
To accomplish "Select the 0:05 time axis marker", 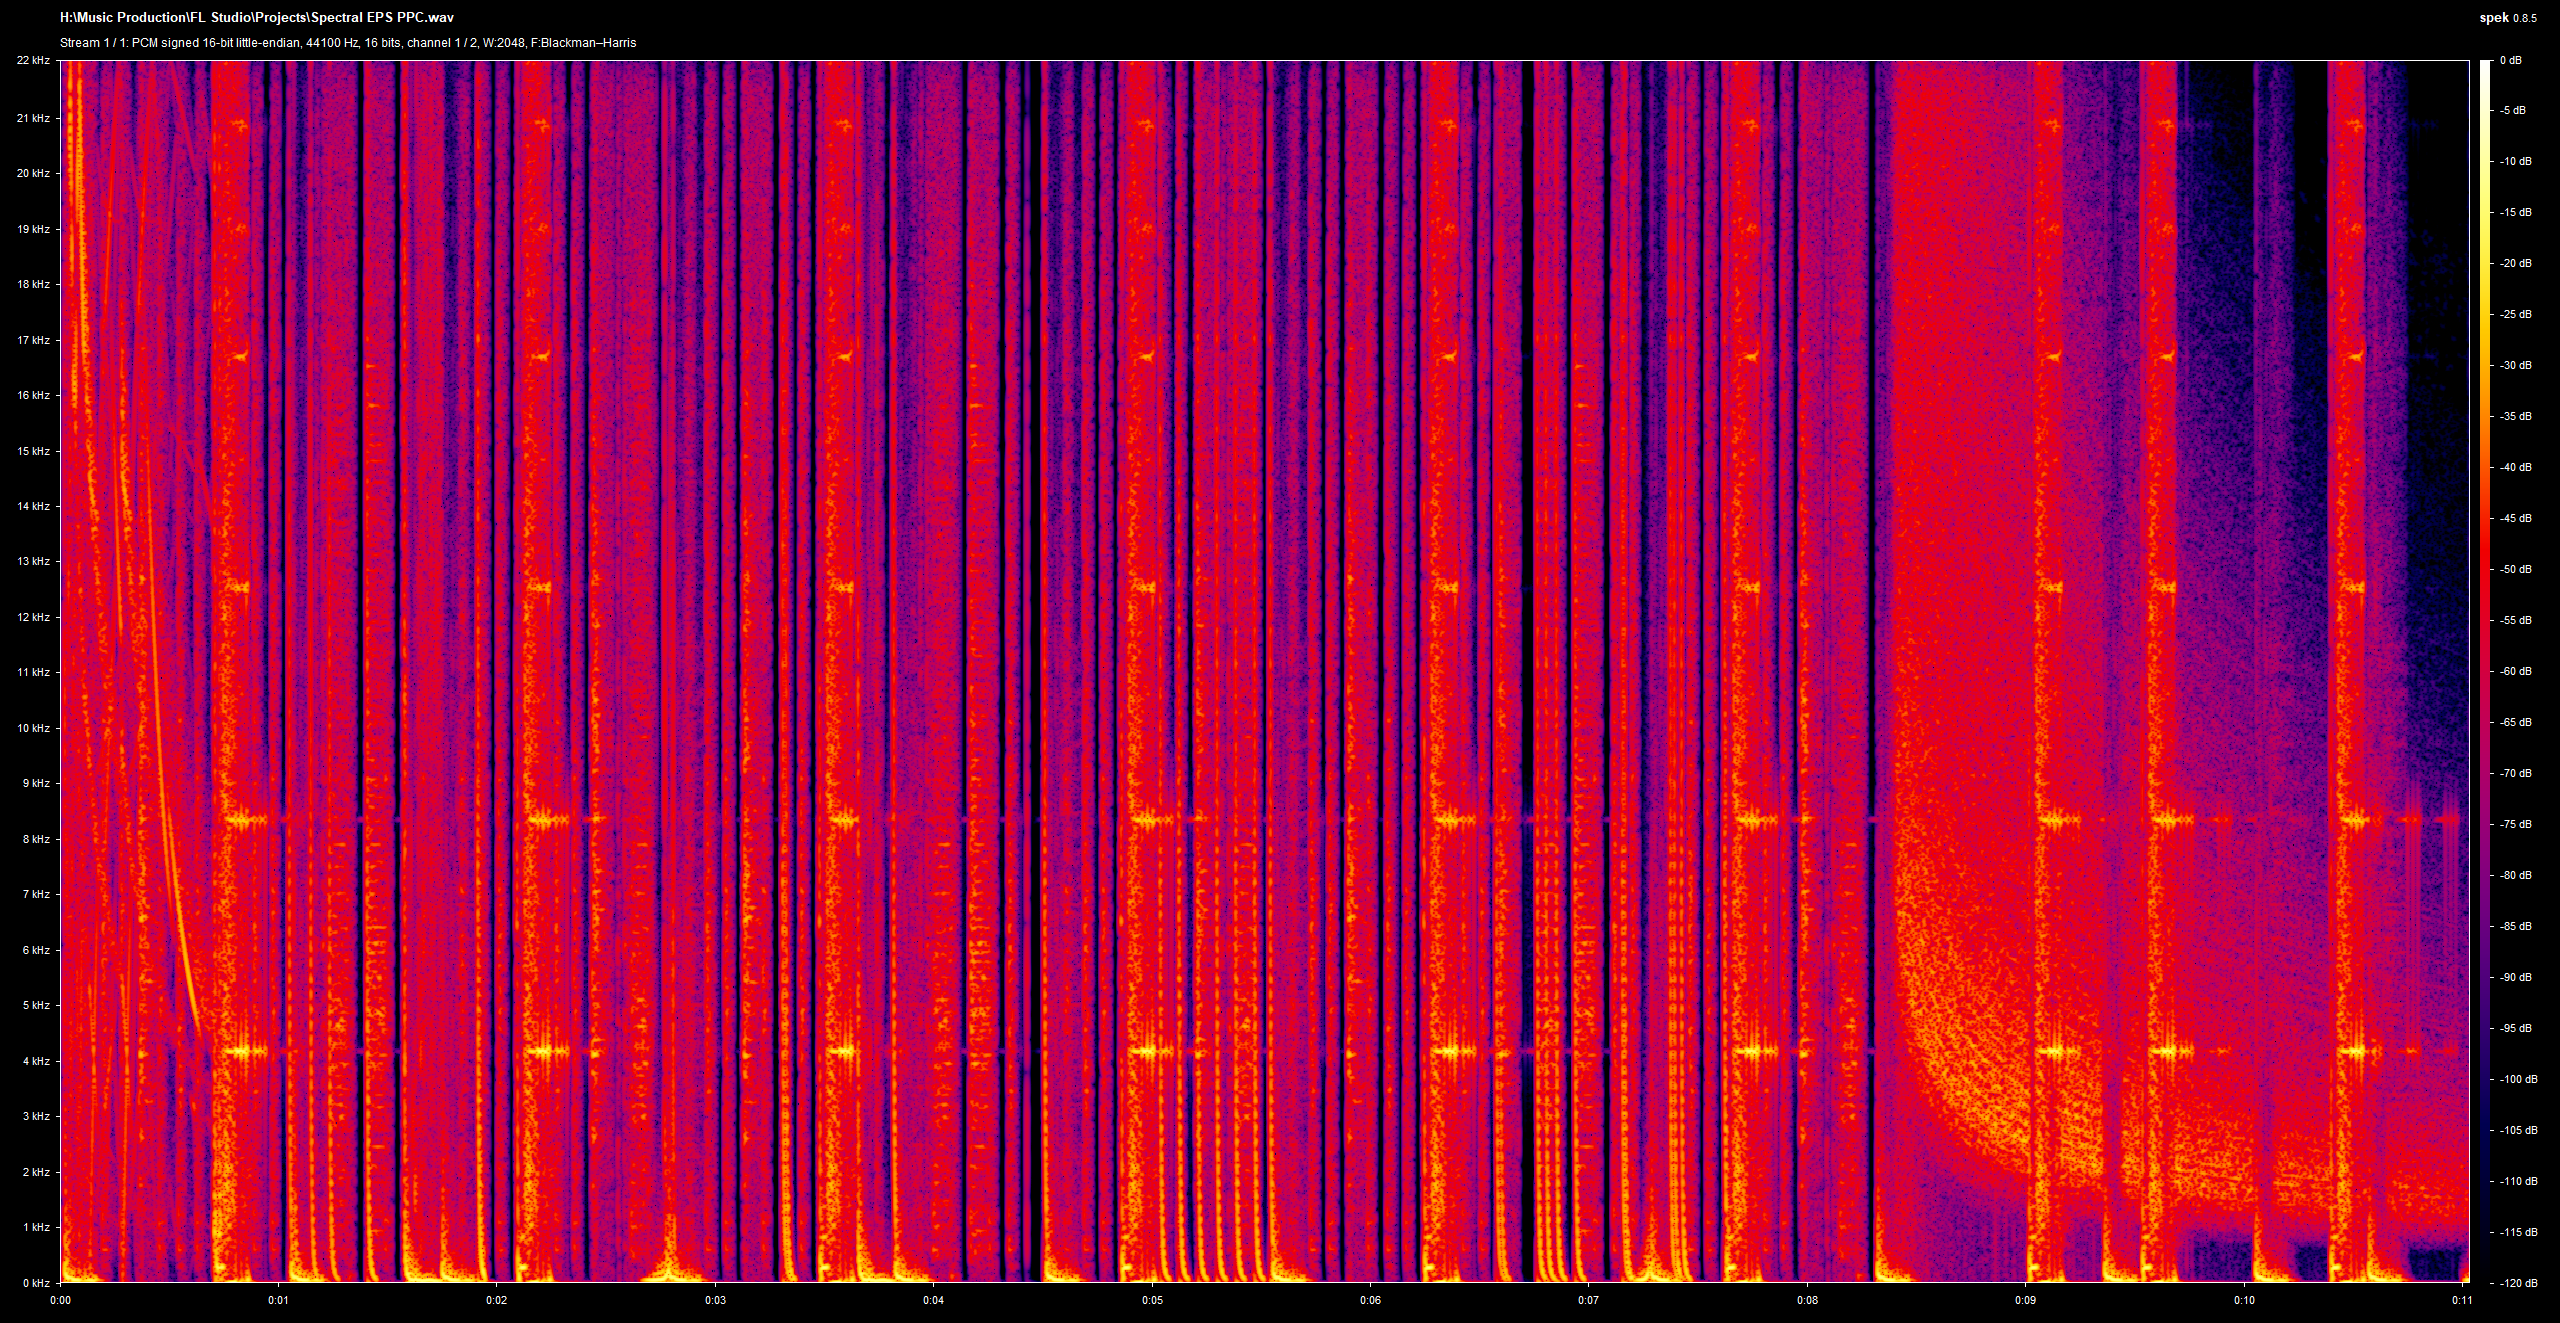I will click(x=1152, y=1301).
